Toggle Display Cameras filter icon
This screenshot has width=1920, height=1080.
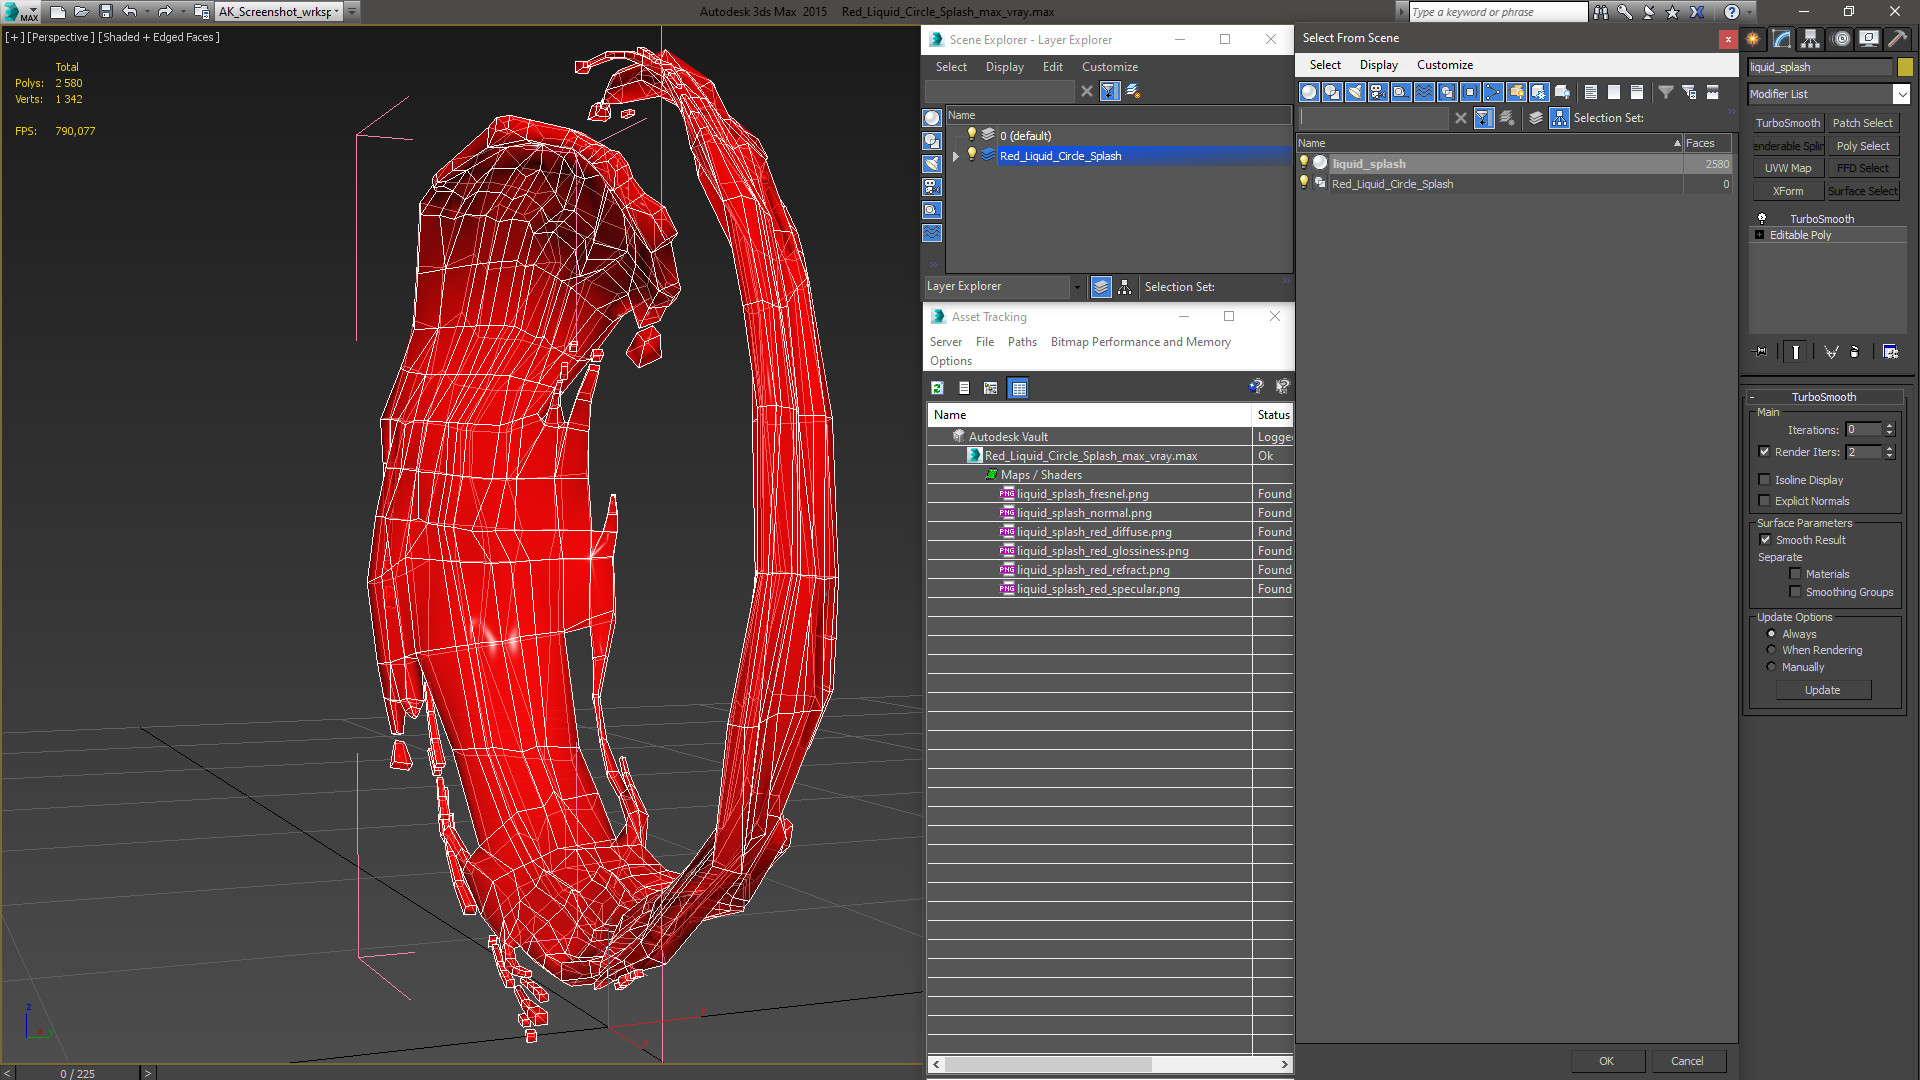(x=1378, y=92)
